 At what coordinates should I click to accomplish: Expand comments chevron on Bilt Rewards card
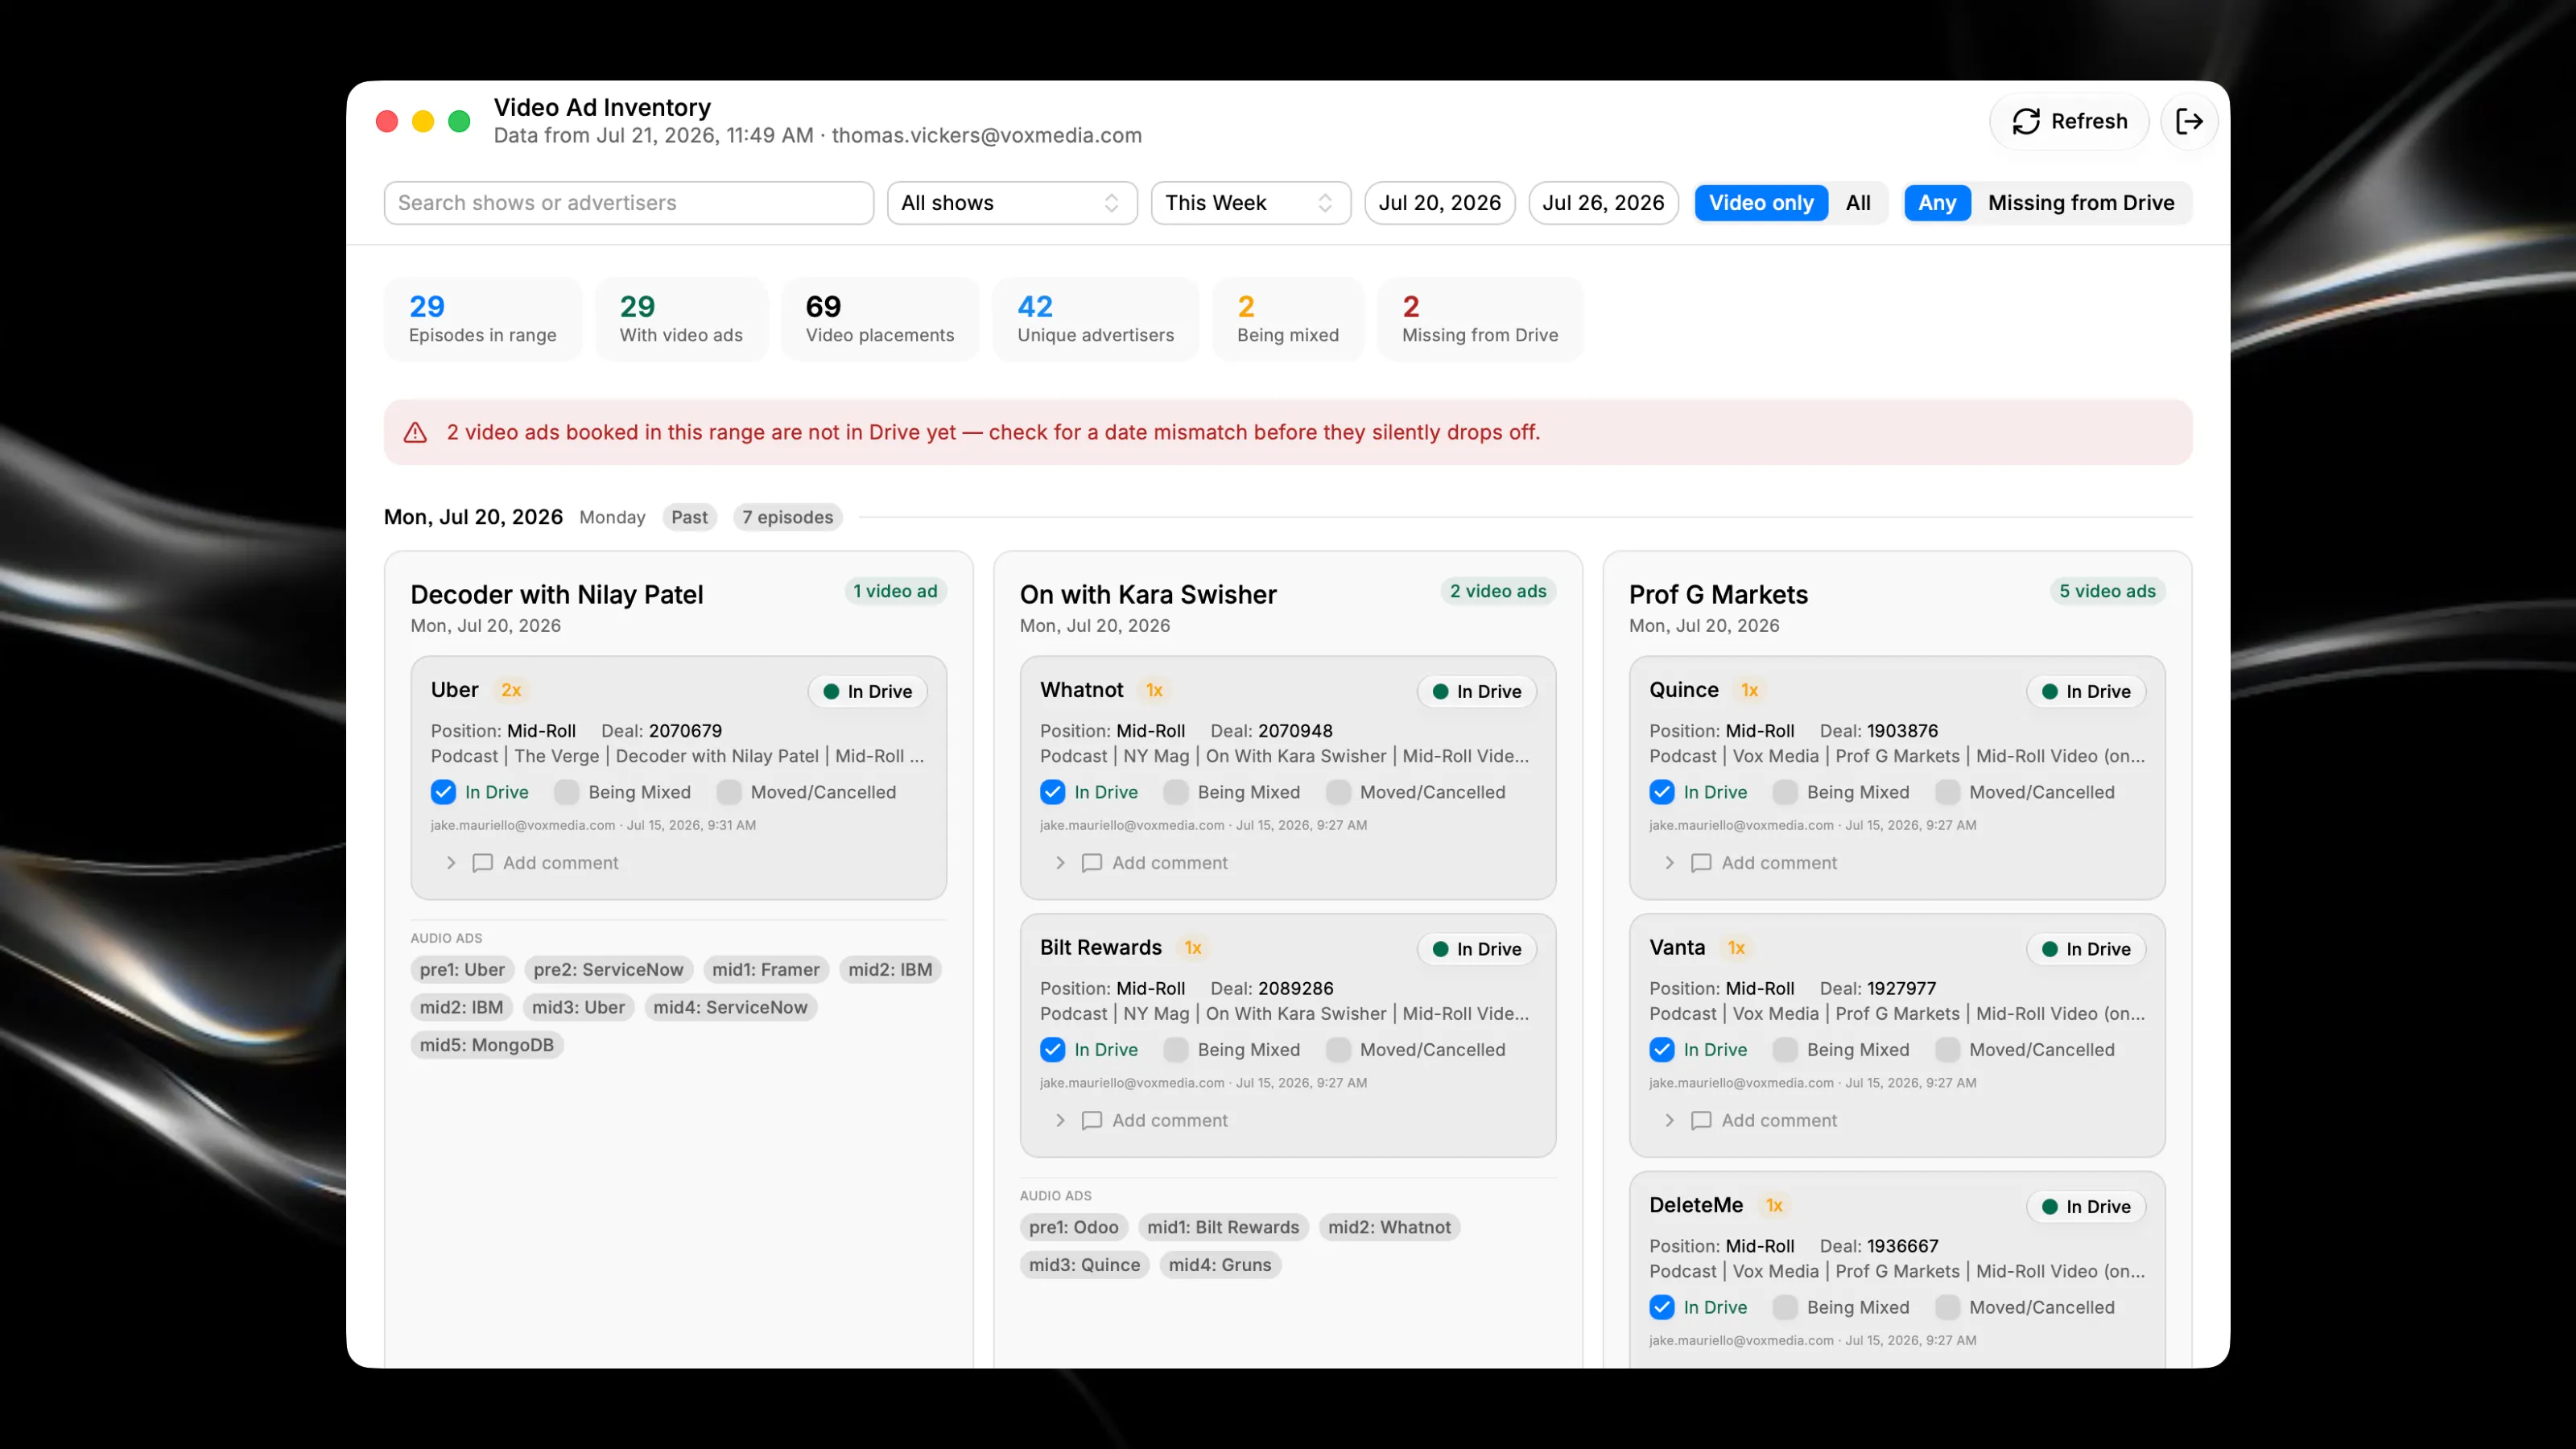1060,1121
